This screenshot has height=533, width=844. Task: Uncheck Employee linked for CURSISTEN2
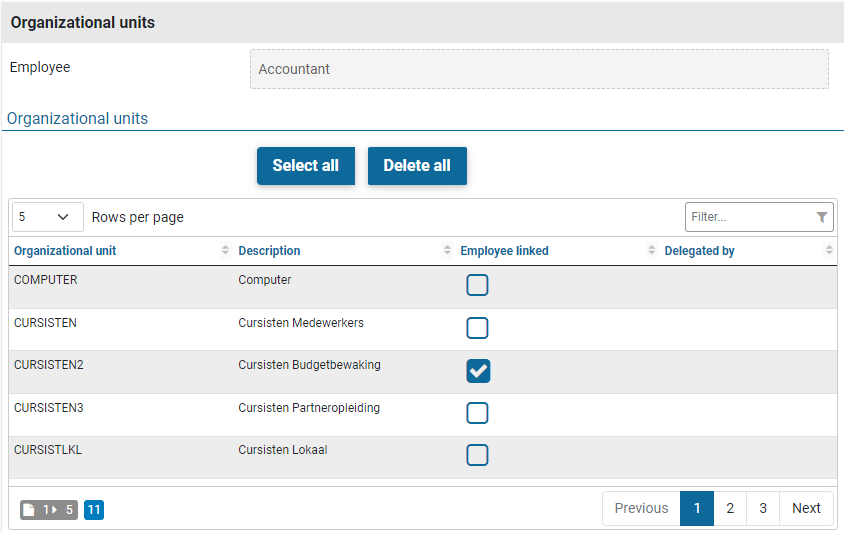(478, 371)
